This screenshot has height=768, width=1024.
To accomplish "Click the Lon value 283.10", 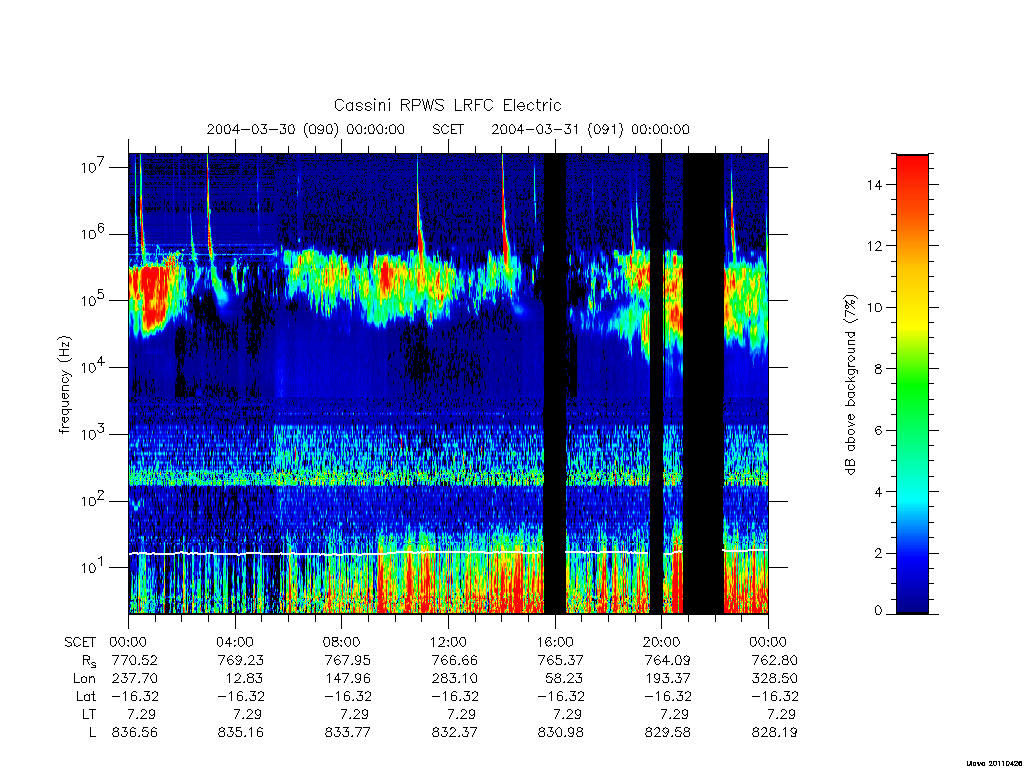I will point(454,679).
